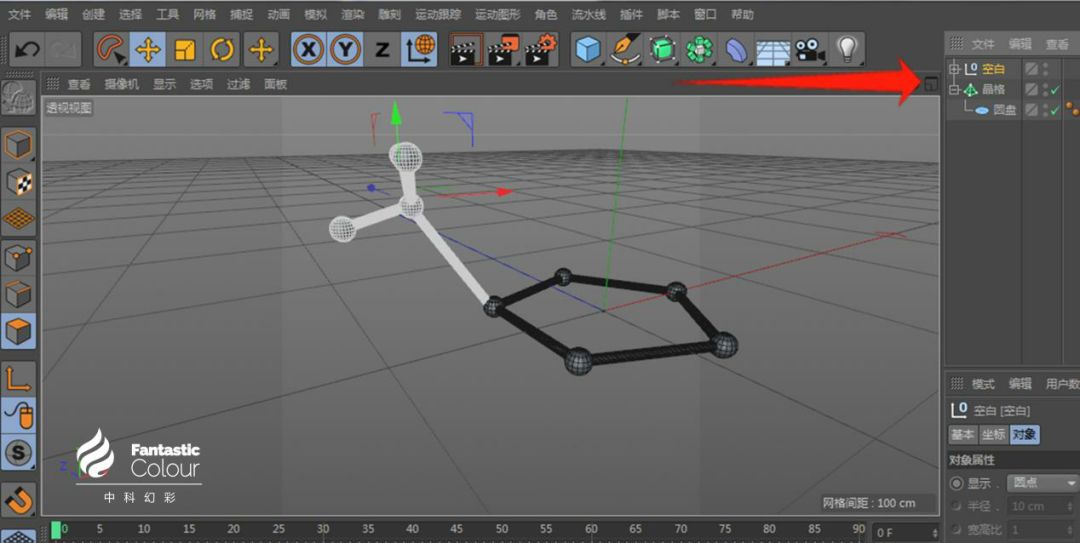Open viewport 摄像机 menu
The height and width of the screenshot is (543, 1080).
(x=121, y=84)
